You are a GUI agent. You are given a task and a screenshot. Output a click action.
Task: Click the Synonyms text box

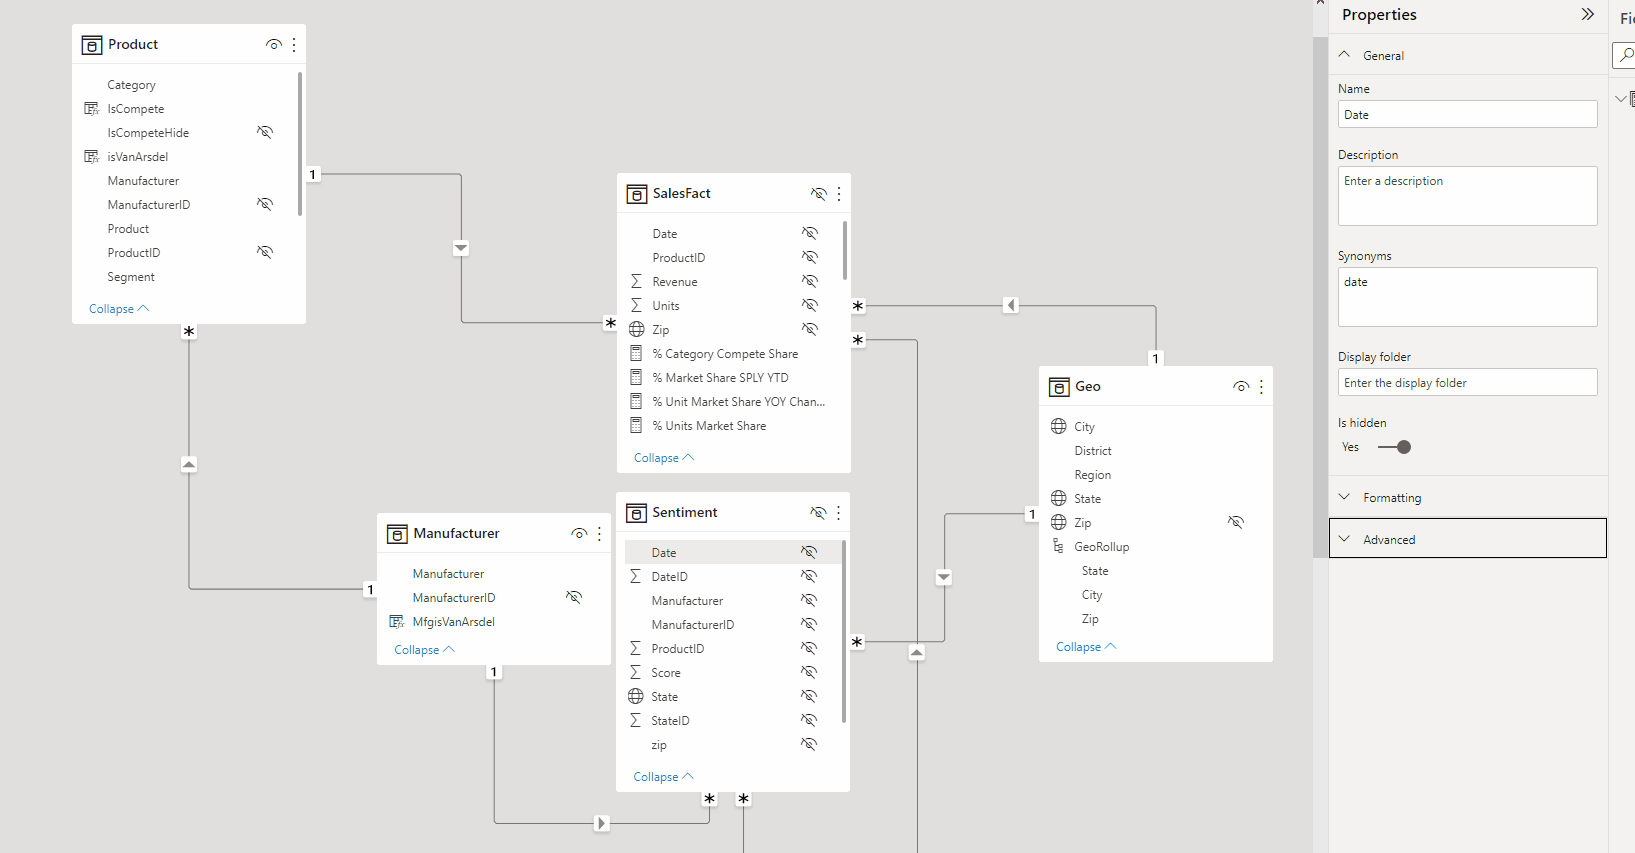click(x=1467, y=297)
